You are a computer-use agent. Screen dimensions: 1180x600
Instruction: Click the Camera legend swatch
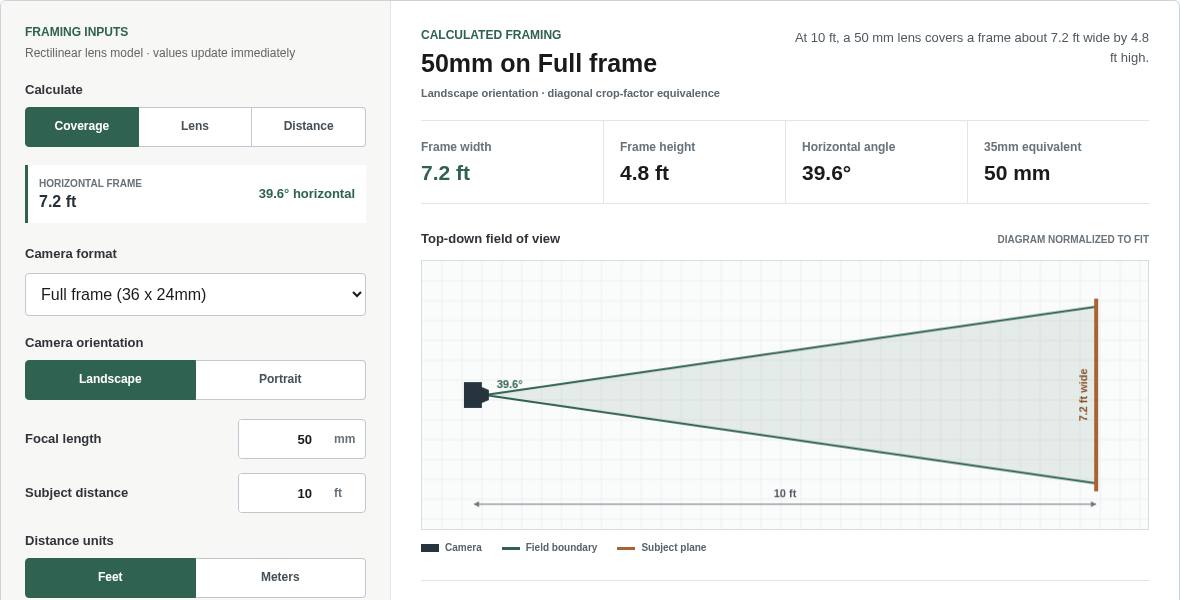[x=430, y=548]
